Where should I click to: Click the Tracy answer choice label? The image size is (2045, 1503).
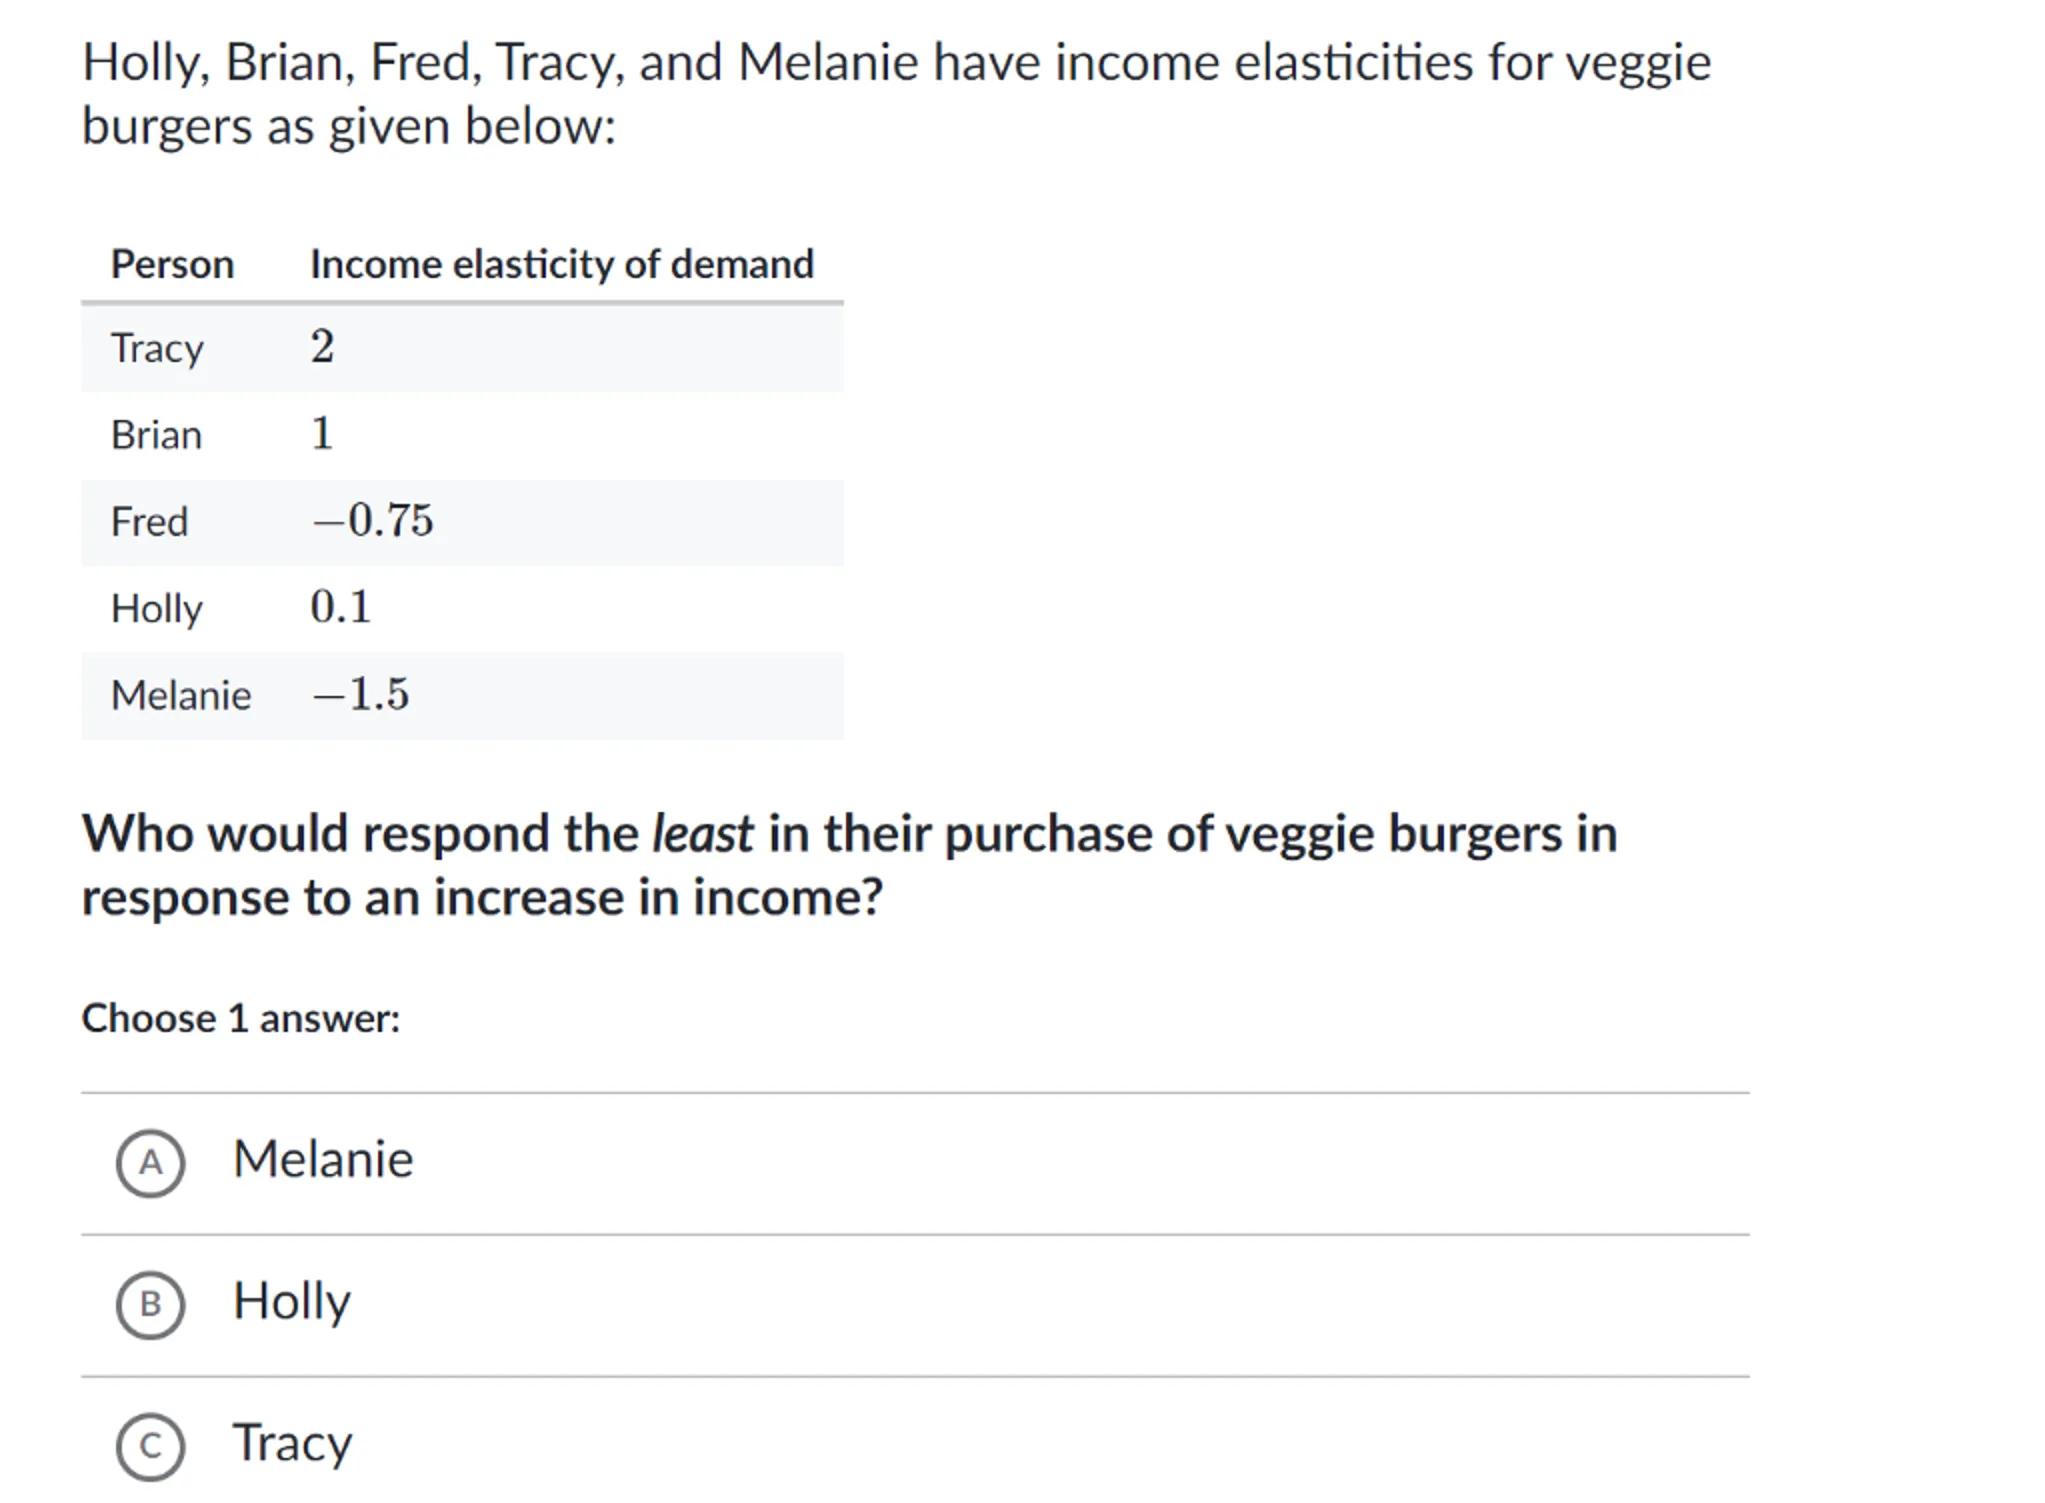(292, 1444)
